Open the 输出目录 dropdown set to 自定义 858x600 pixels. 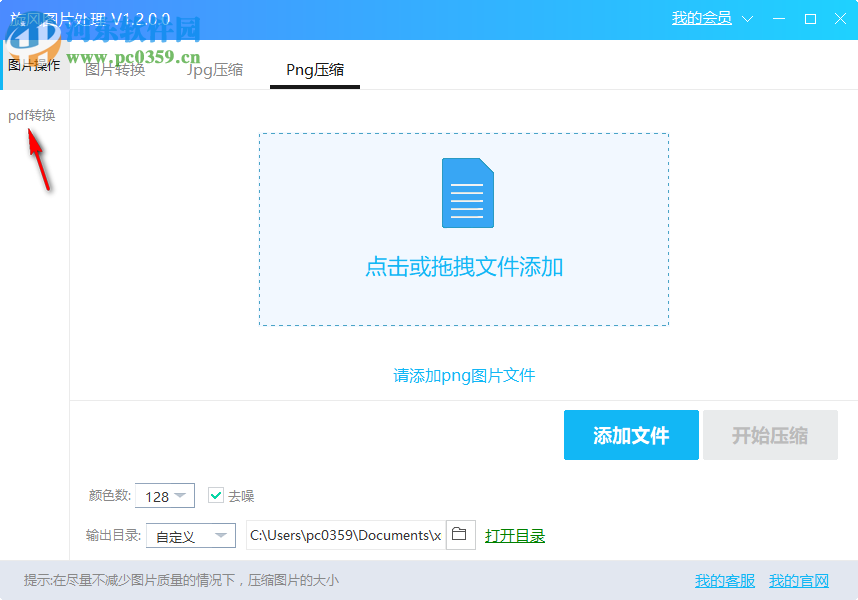click(x=190, y=535)
